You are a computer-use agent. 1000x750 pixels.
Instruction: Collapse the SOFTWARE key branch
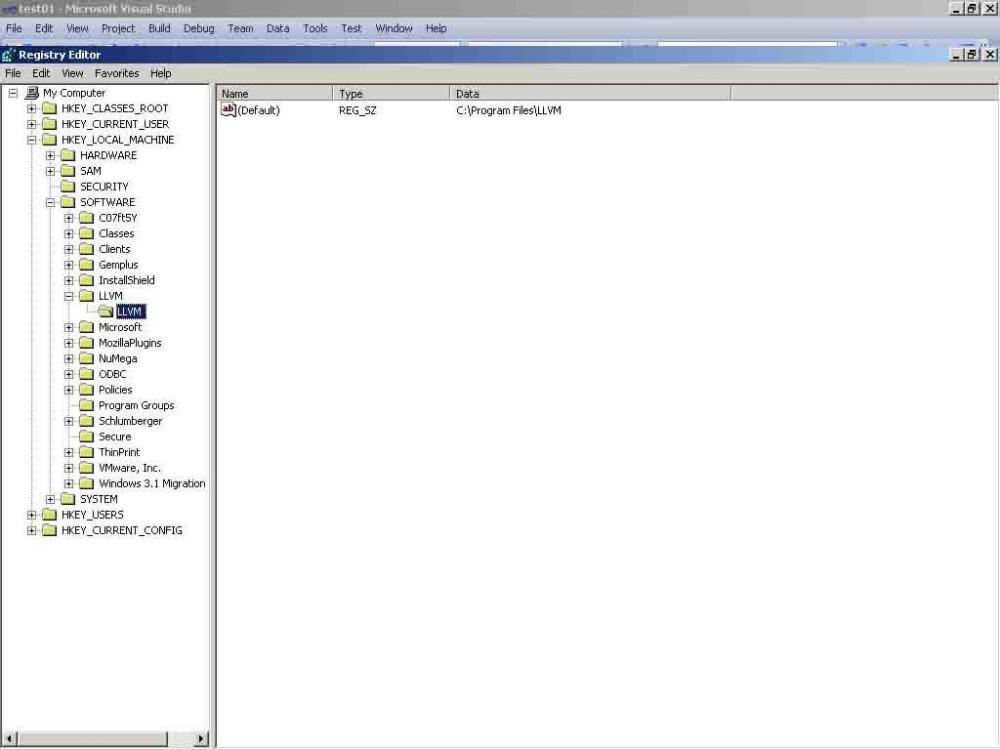tap(50, 202)
